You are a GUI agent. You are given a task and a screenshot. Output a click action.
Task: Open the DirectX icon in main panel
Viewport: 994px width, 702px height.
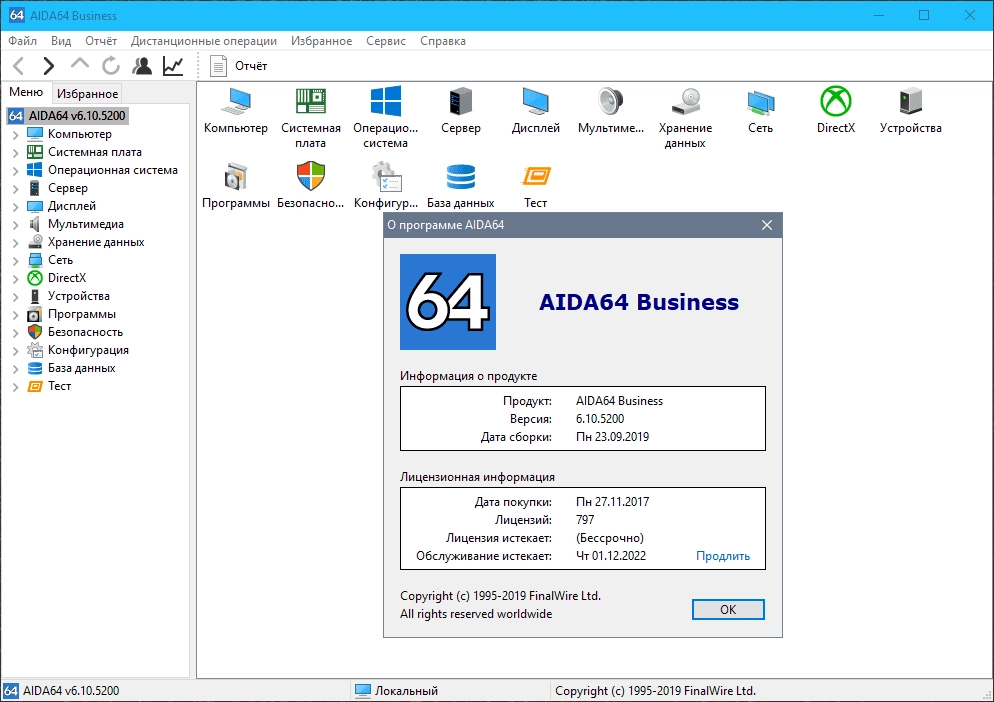(x=836, y=101)
